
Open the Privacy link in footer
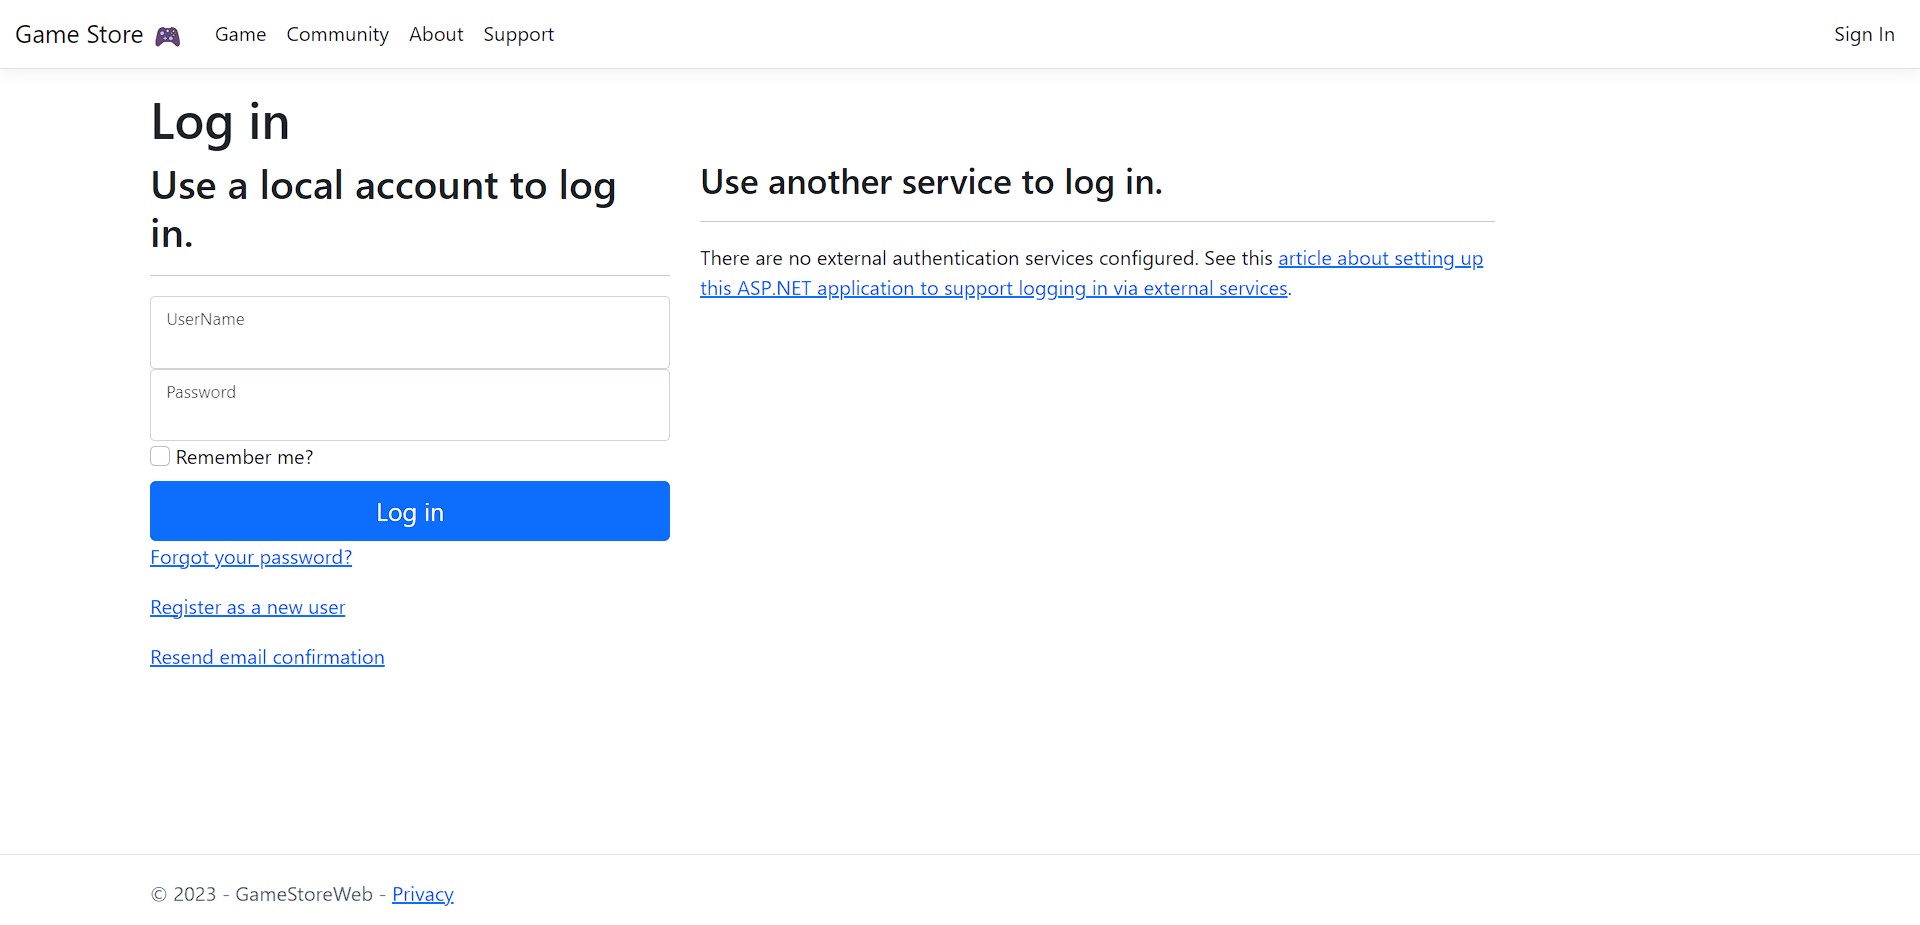click(x=423, y=894)
